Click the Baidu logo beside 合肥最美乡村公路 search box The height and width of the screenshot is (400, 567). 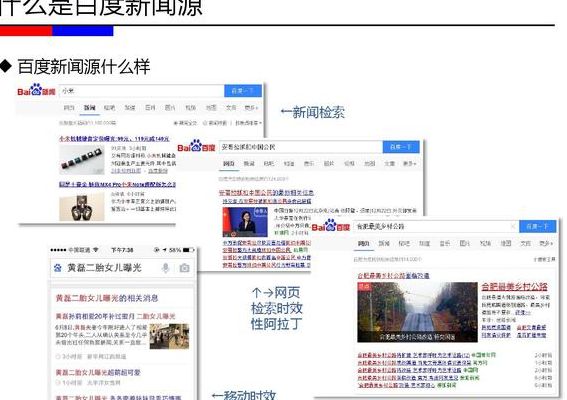[331, 226]
